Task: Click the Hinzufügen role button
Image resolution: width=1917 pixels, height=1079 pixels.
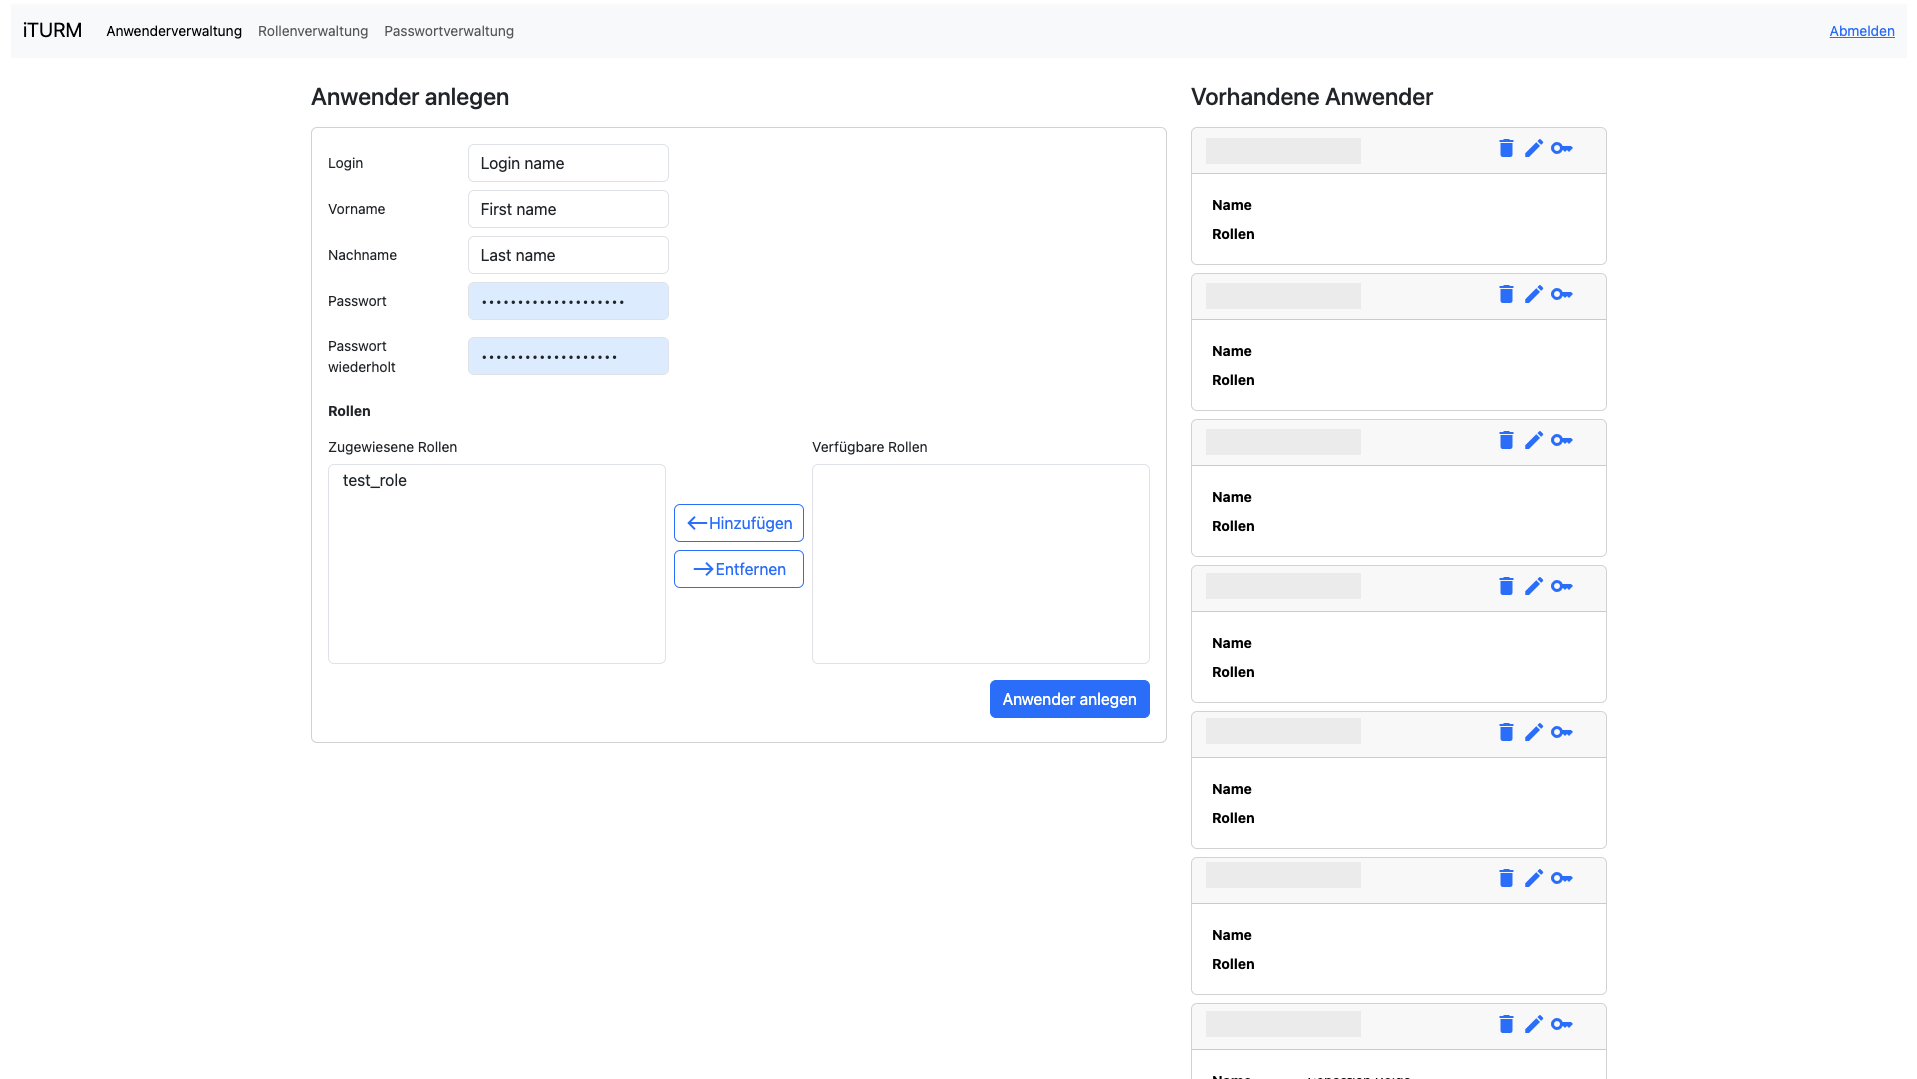Action: click(738, 523)
